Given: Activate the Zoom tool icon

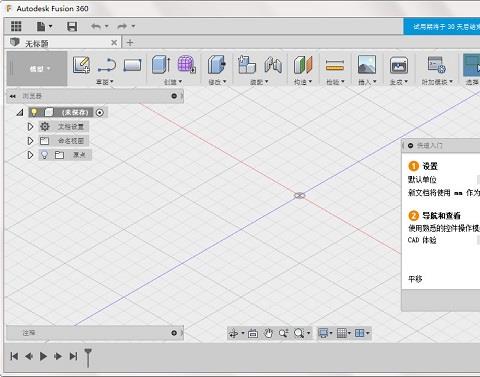Looking at the screenshot, I should tap(284, 333).
